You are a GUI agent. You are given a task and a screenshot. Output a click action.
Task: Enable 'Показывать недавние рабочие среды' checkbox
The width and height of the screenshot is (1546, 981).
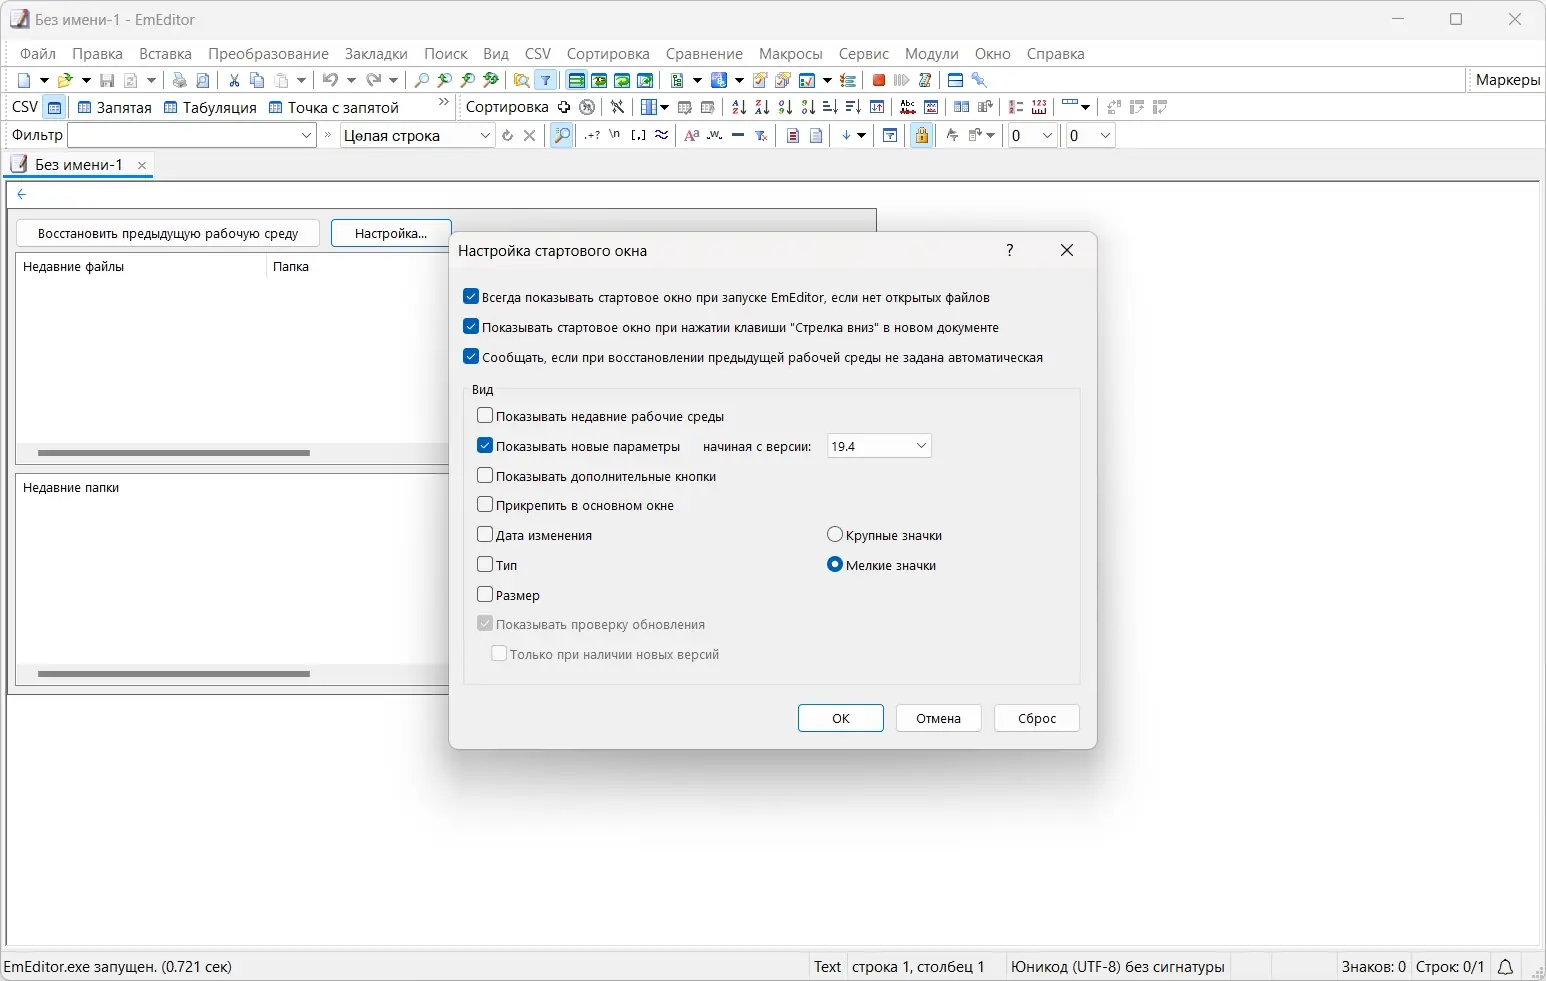pos(485,416)
